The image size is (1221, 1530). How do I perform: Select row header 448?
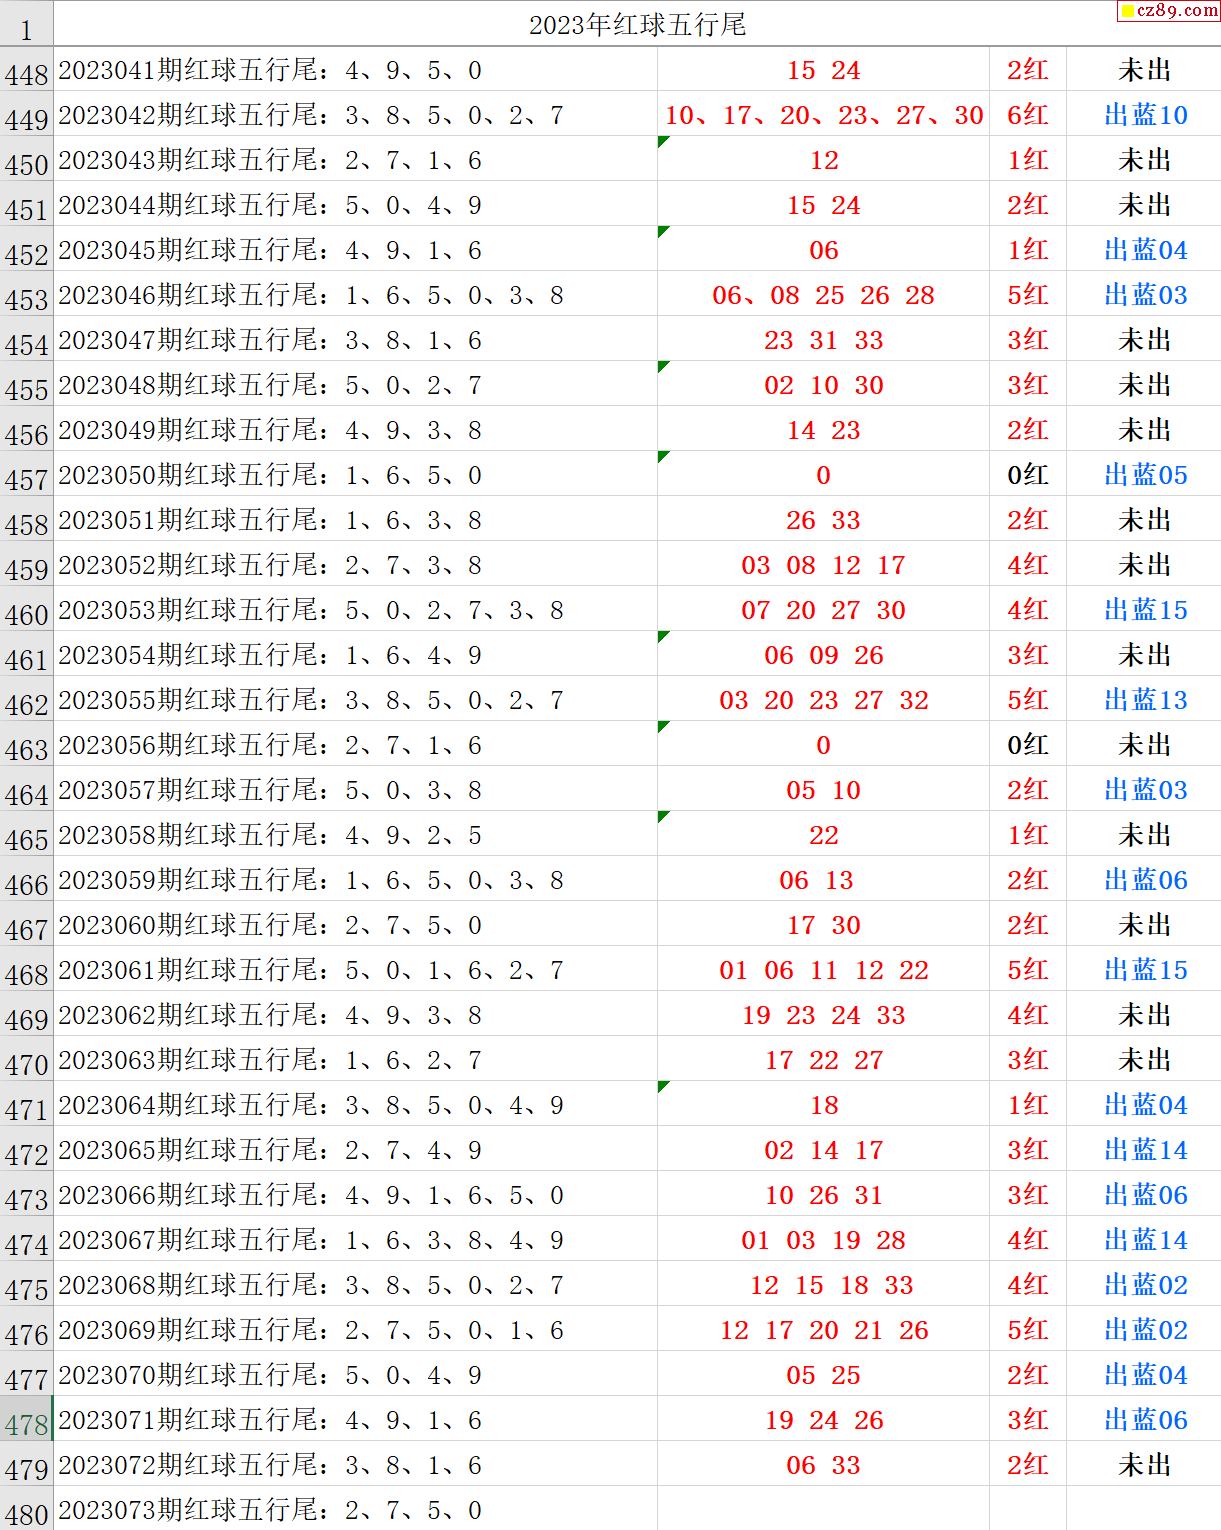point(26,72)
